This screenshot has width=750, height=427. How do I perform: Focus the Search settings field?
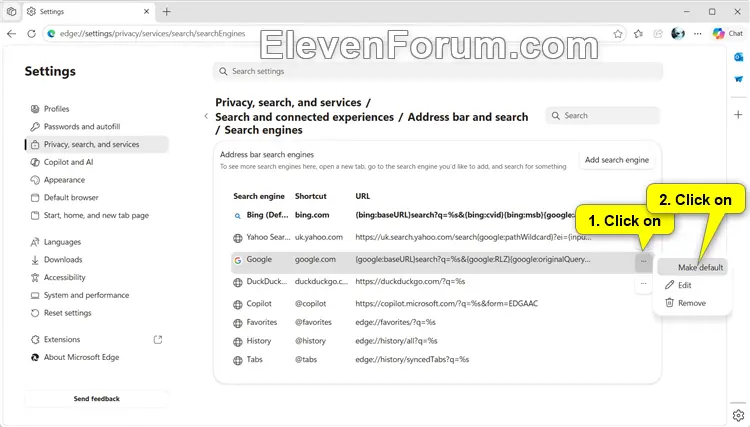click(x=438, y=71)
